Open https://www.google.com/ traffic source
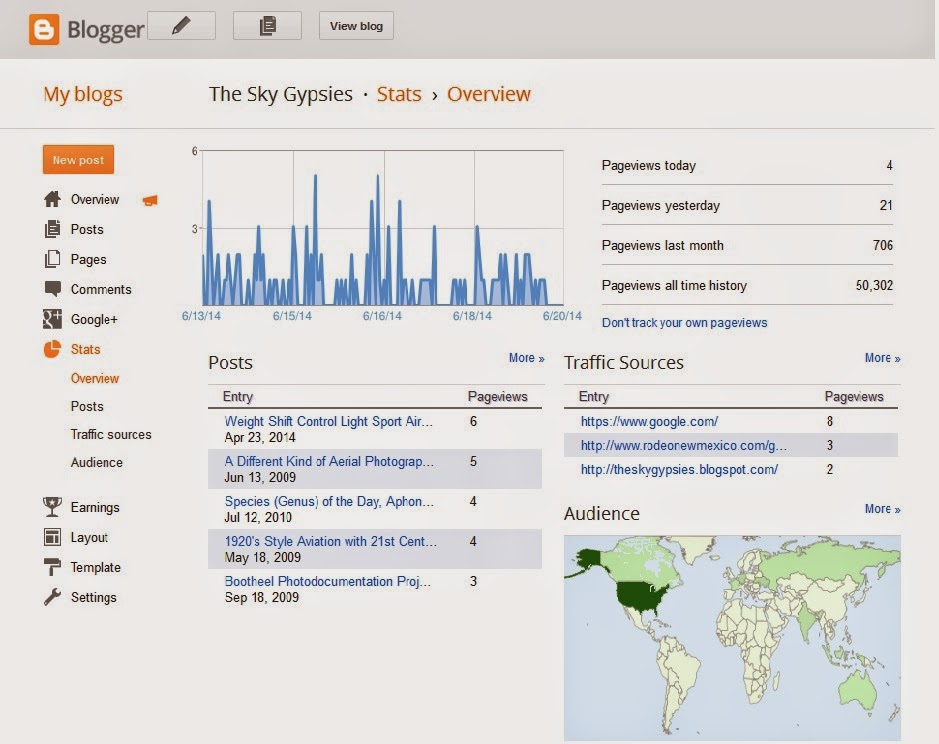The image size is (939, 744). [649, 421]
